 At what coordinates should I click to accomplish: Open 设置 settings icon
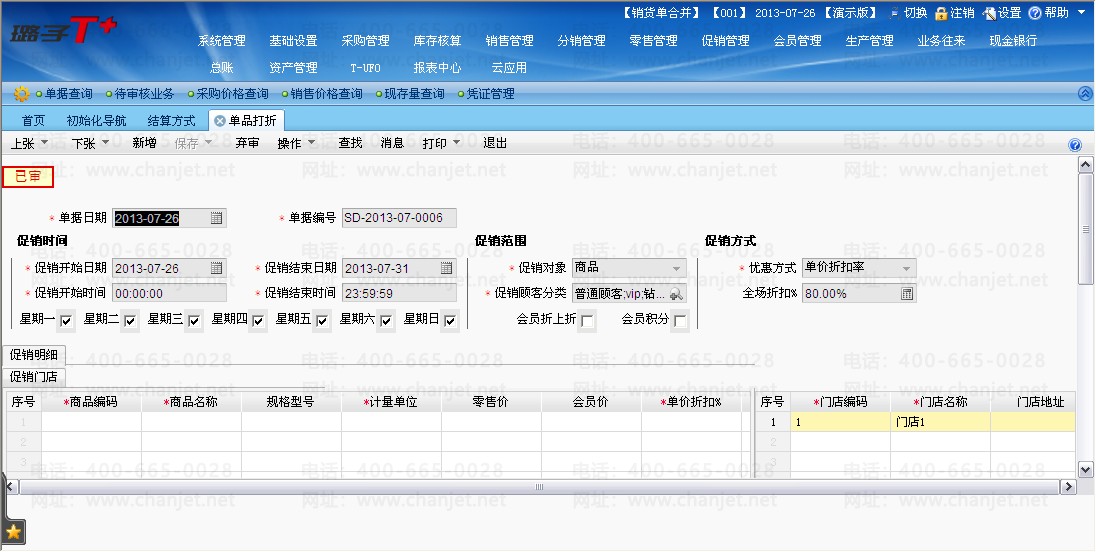pos(988,13)
